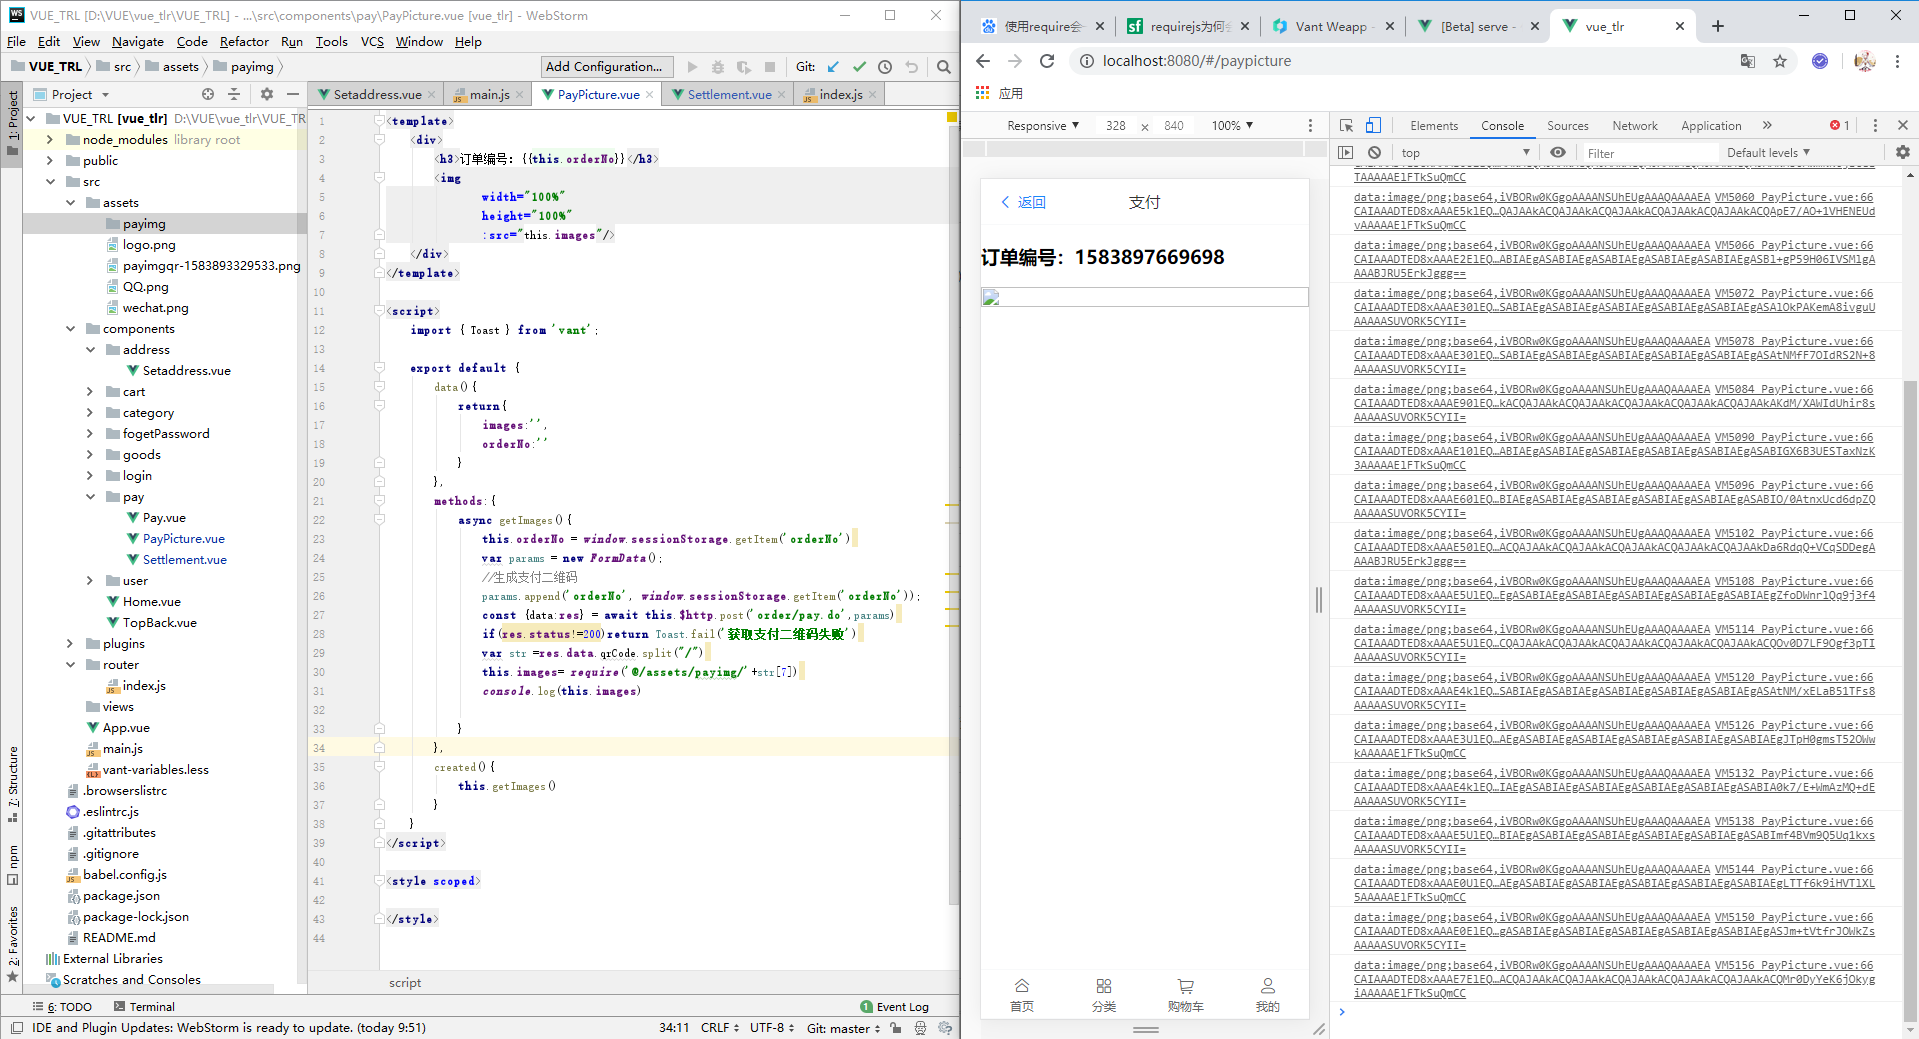Click the Git update project arrow icon
This screenshot has height=1039, width=1919.
(x=832, y=67)
